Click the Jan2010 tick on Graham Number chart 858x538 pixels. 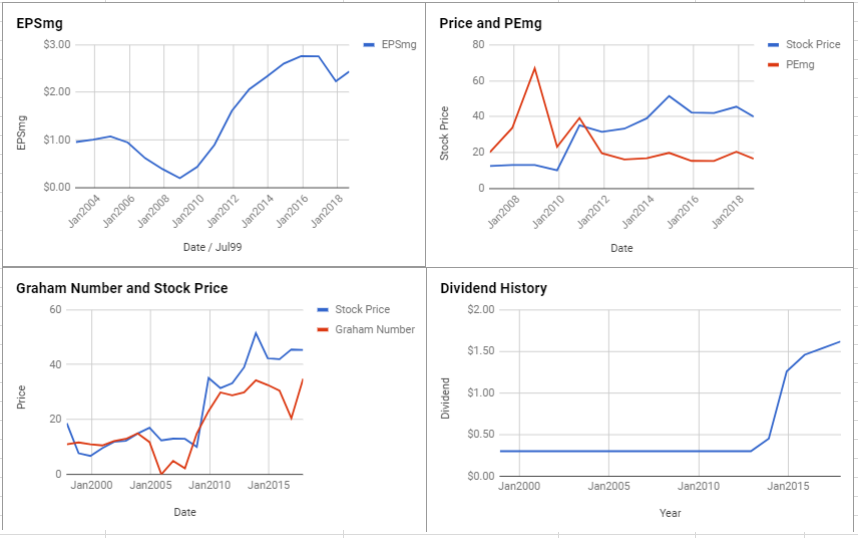pyautogui.click(x=210, y=485)
